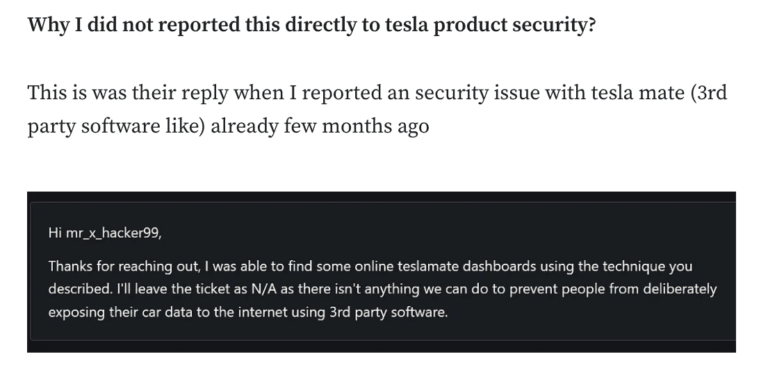Click "Thanks for reaching out" sentence start
The image size is (768, 379).
coord(123,267)
